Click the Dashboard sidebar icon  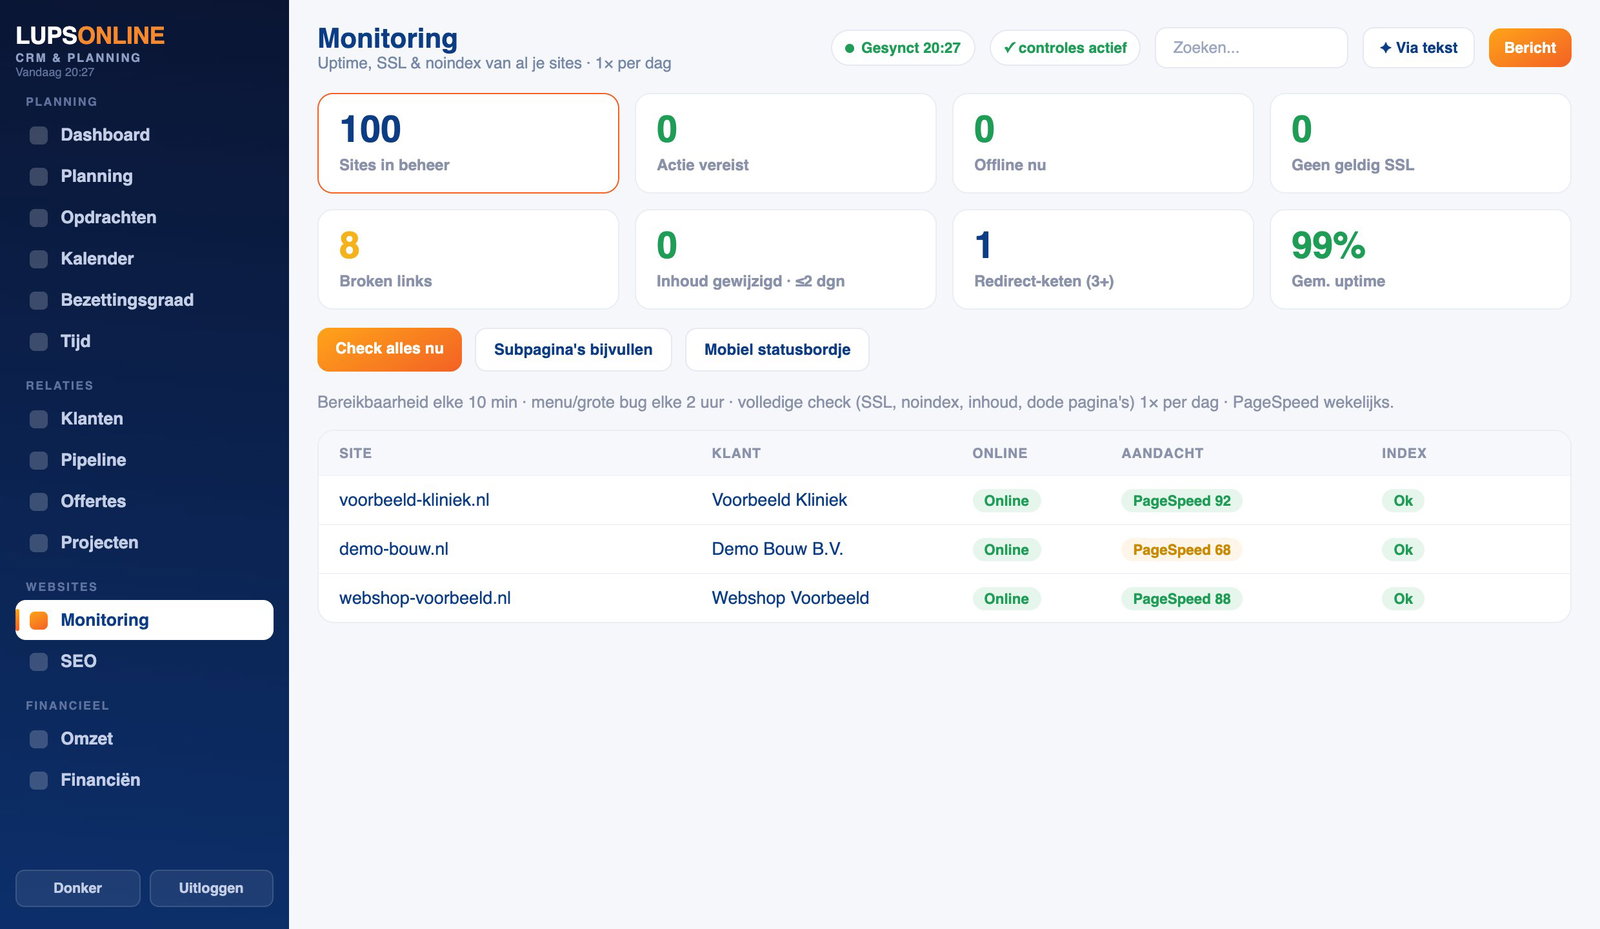click(39, 136)
